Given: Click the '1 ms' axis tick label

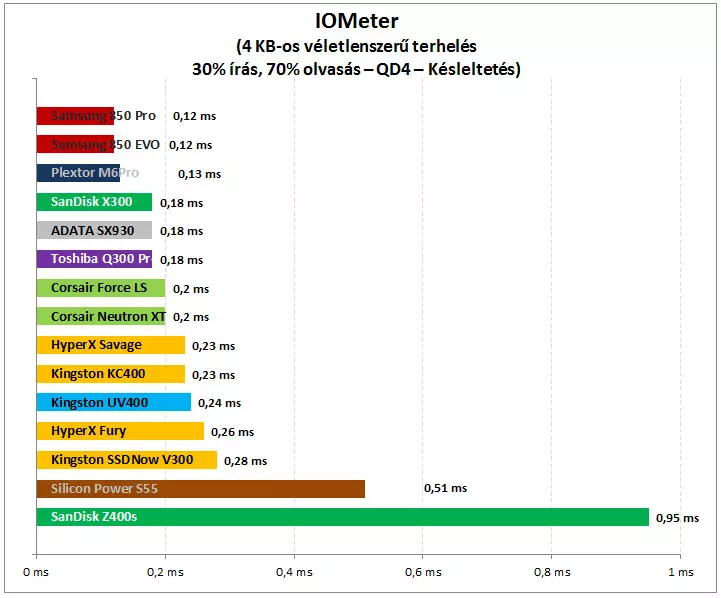Looking at the screenshot, I should click(x=681, y=572).
